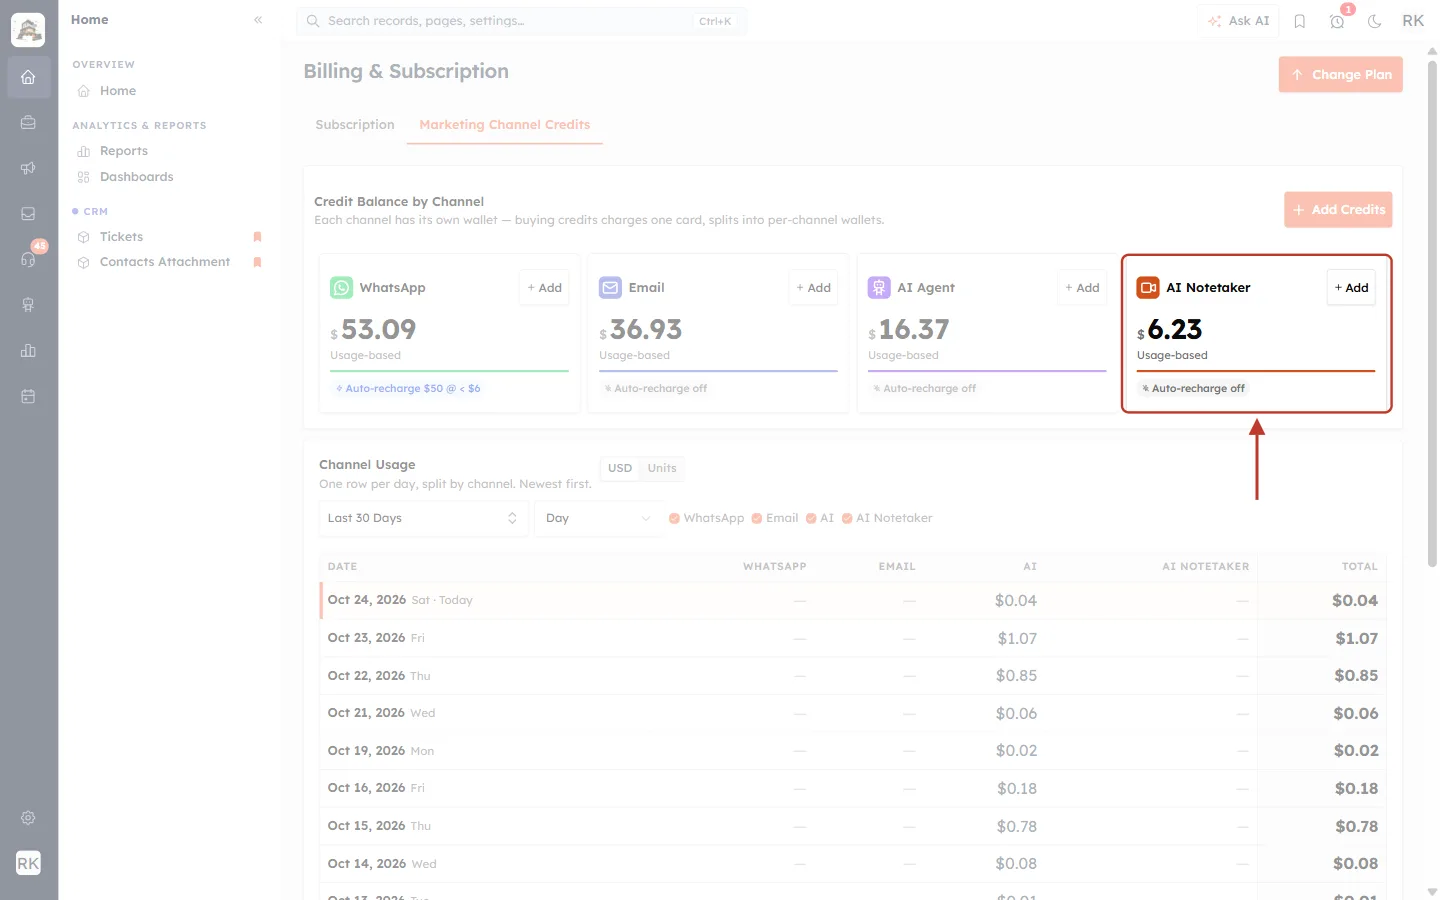Open settings gear in left rail
Viewport: 1440px width, 900px height.
28,818
